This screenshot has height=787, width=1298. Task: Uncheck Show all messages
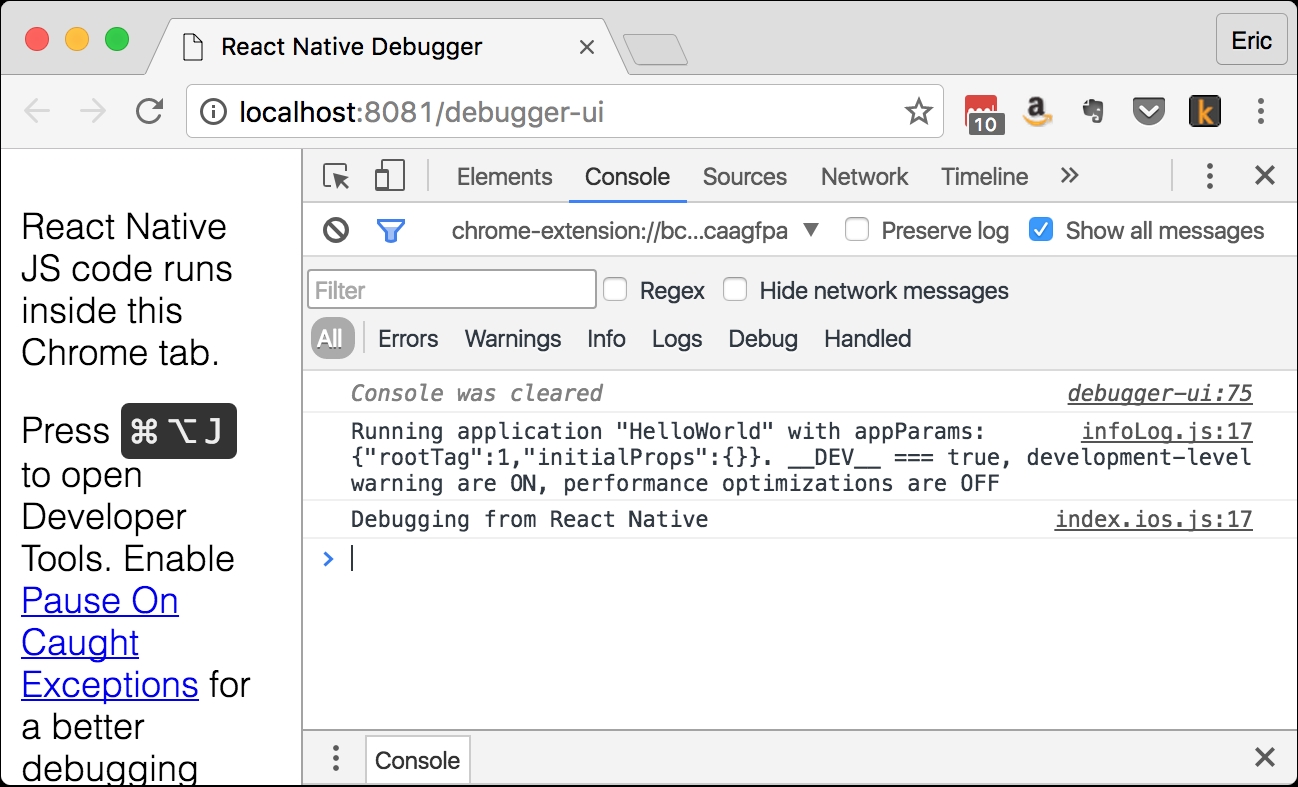pos(1041,230)
